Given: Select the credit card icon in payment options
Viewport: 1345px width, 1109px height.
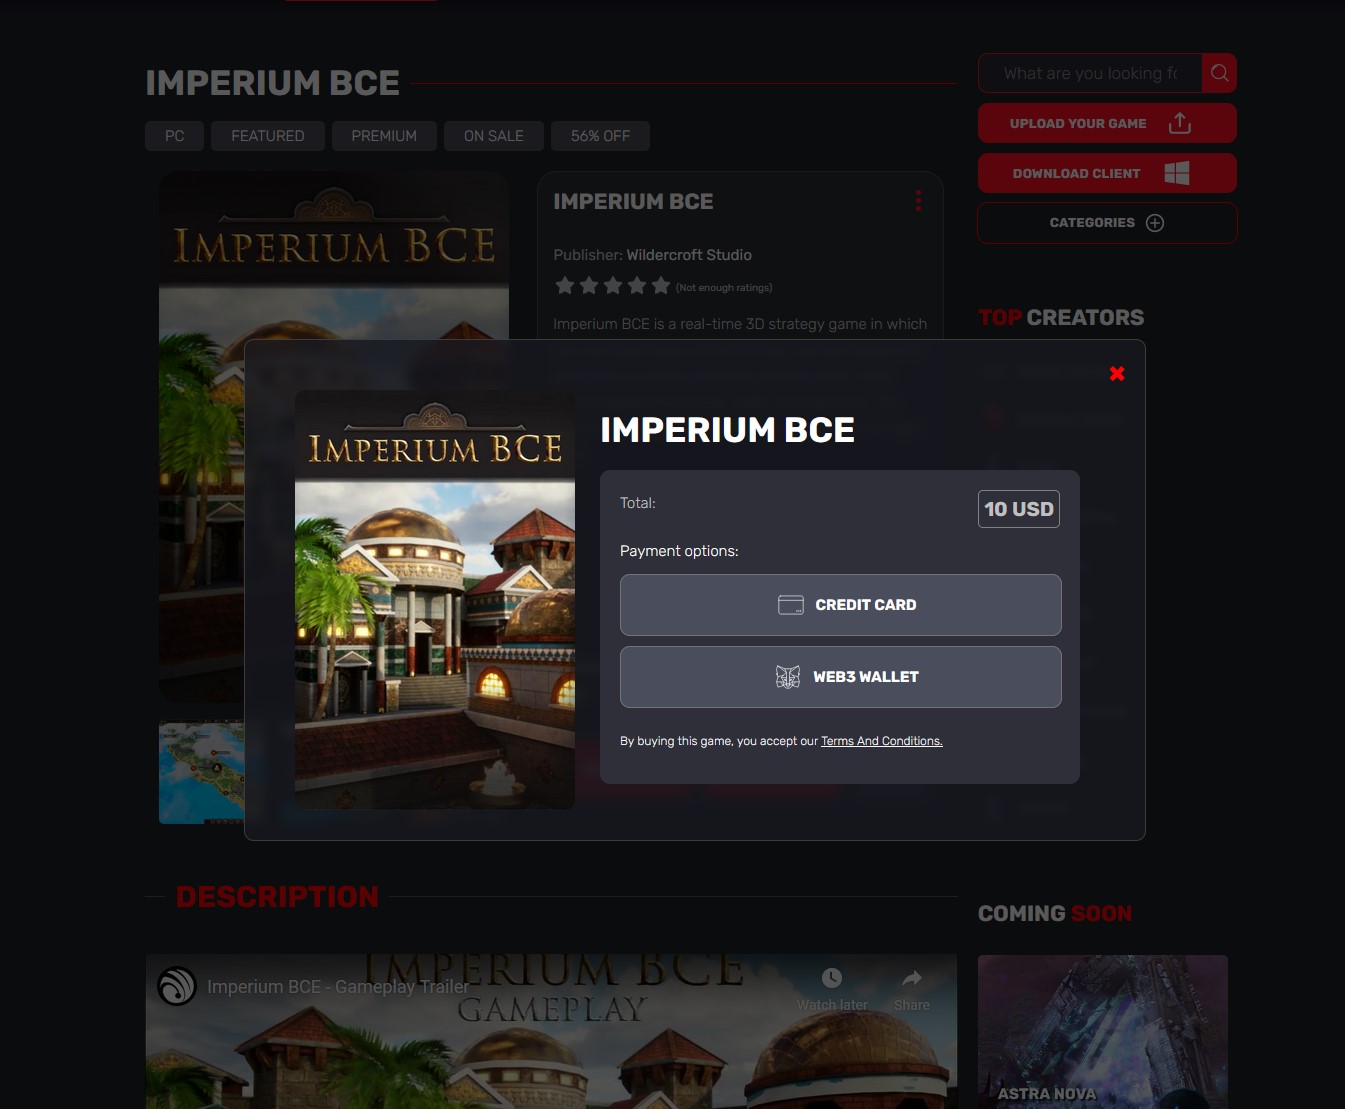Looking at the screenshot, I should click(791, 604).
